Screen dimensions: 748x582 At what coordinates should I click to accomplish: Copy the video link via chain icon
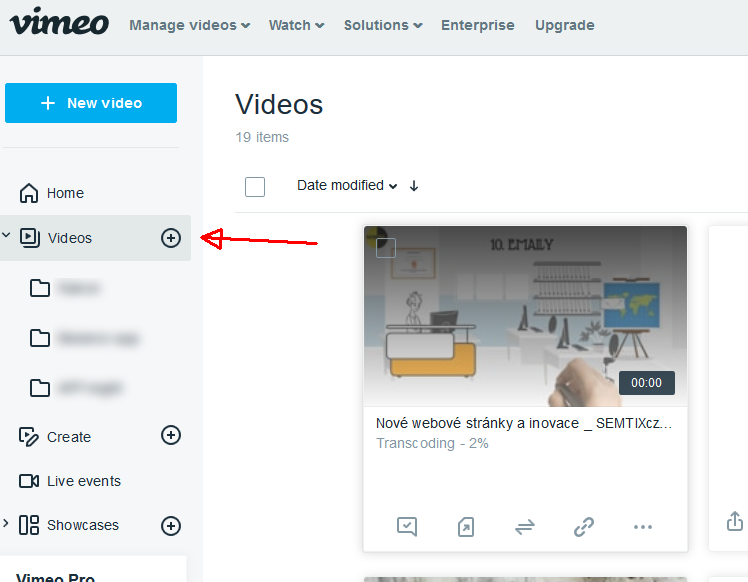[584, 526]
